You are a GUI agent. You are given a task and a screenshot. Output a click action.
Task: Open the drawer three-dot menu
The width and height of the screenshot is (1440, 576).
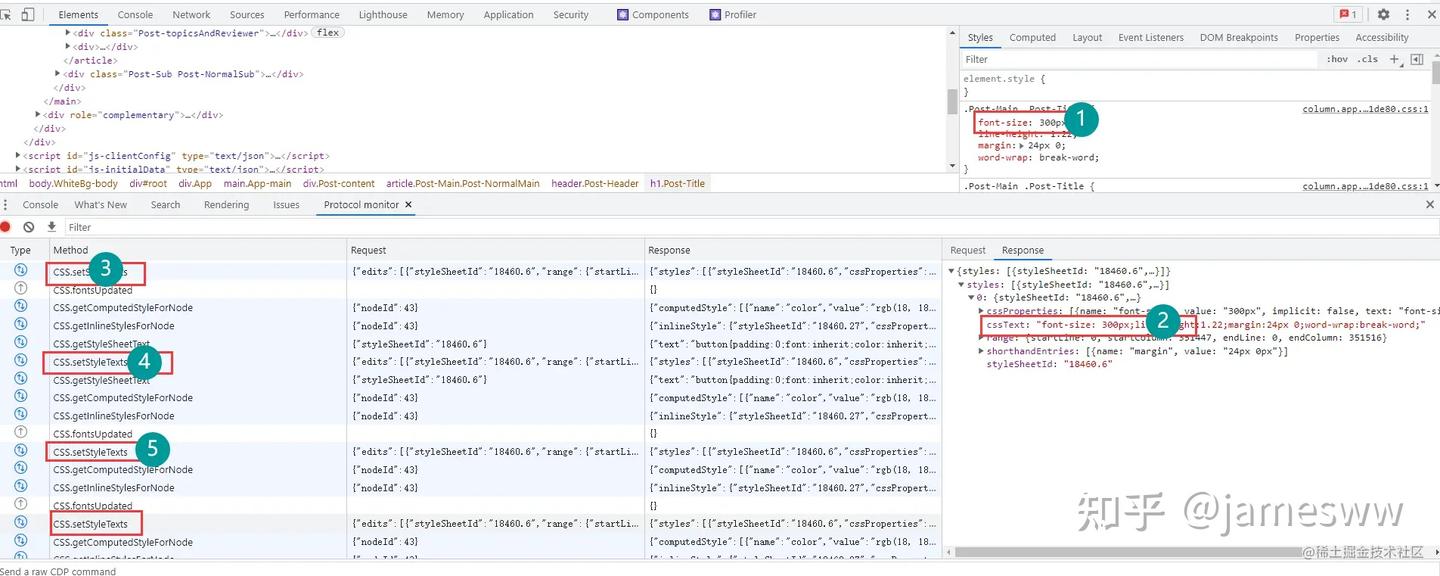pos(6,204)
